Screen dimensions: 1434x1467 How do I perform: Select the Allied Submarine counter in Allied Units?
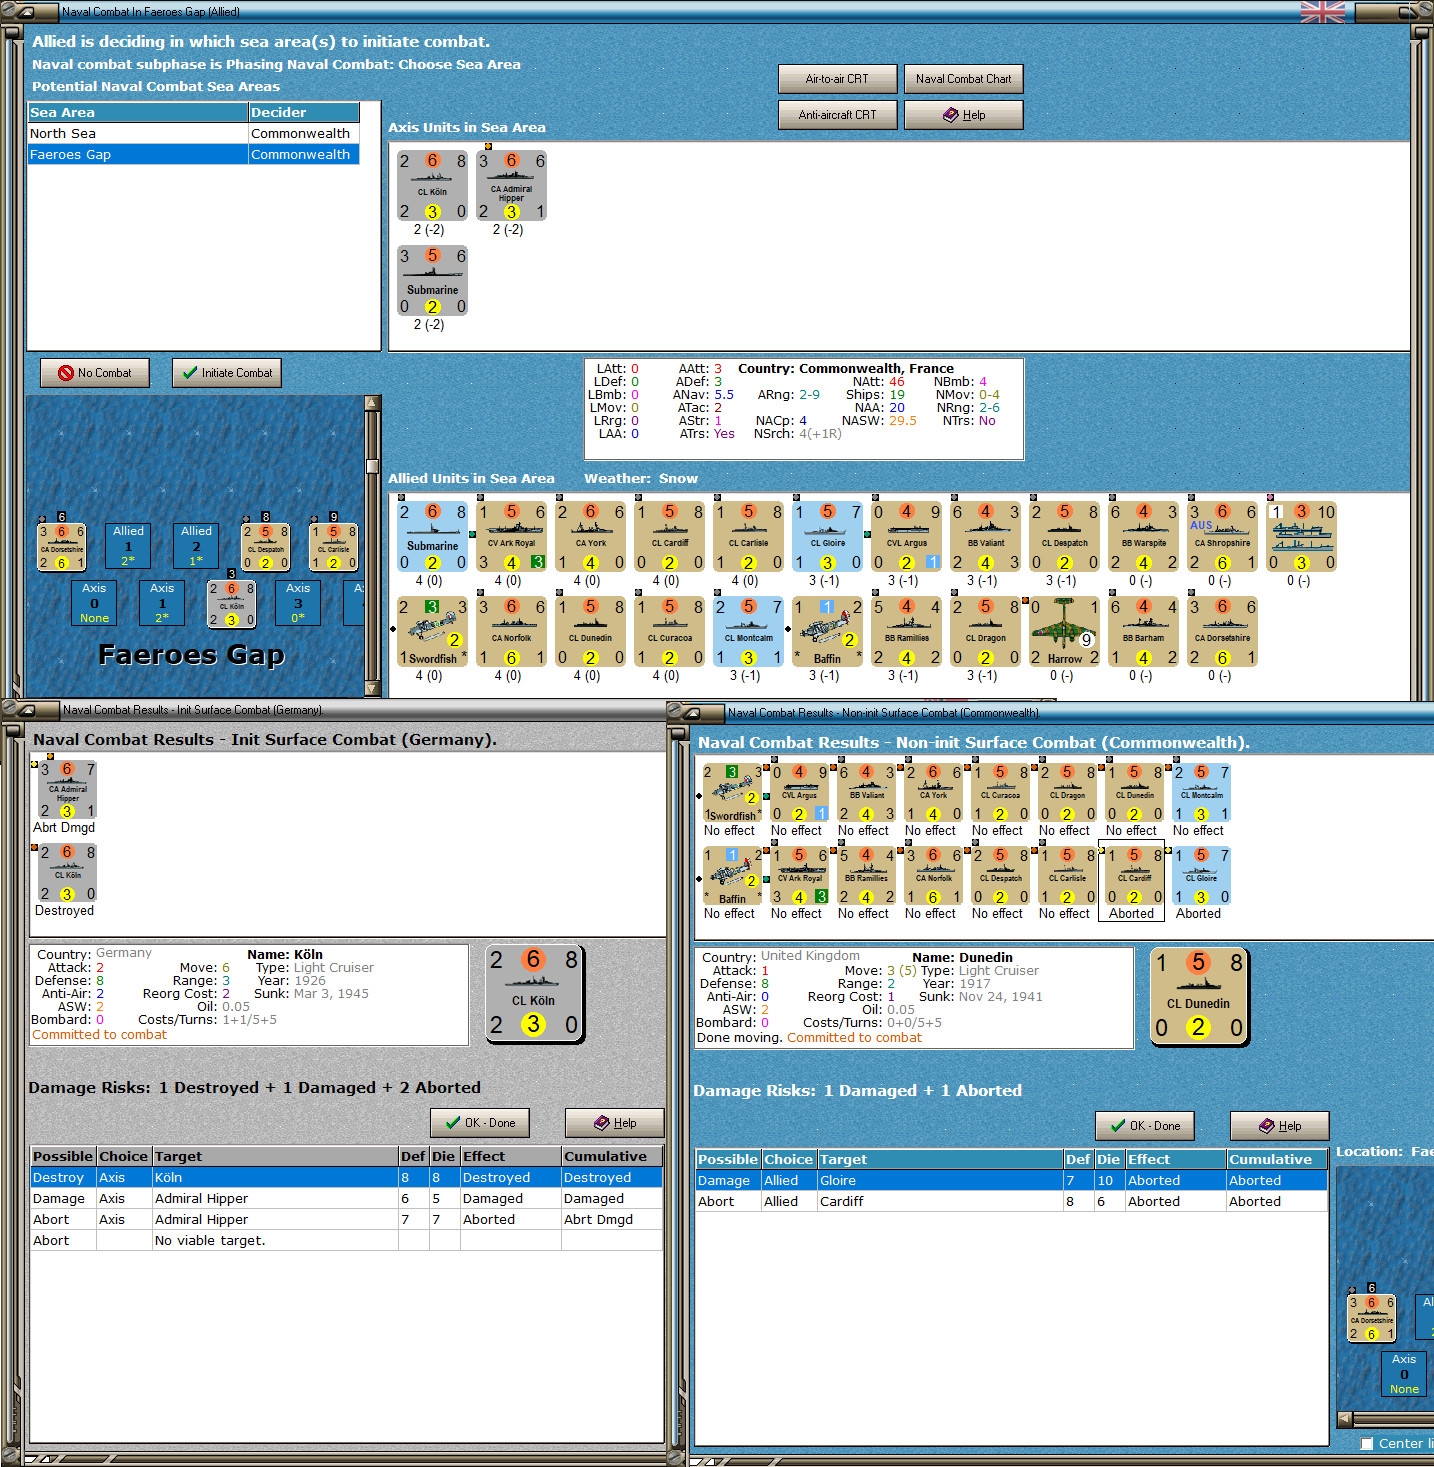432,537
